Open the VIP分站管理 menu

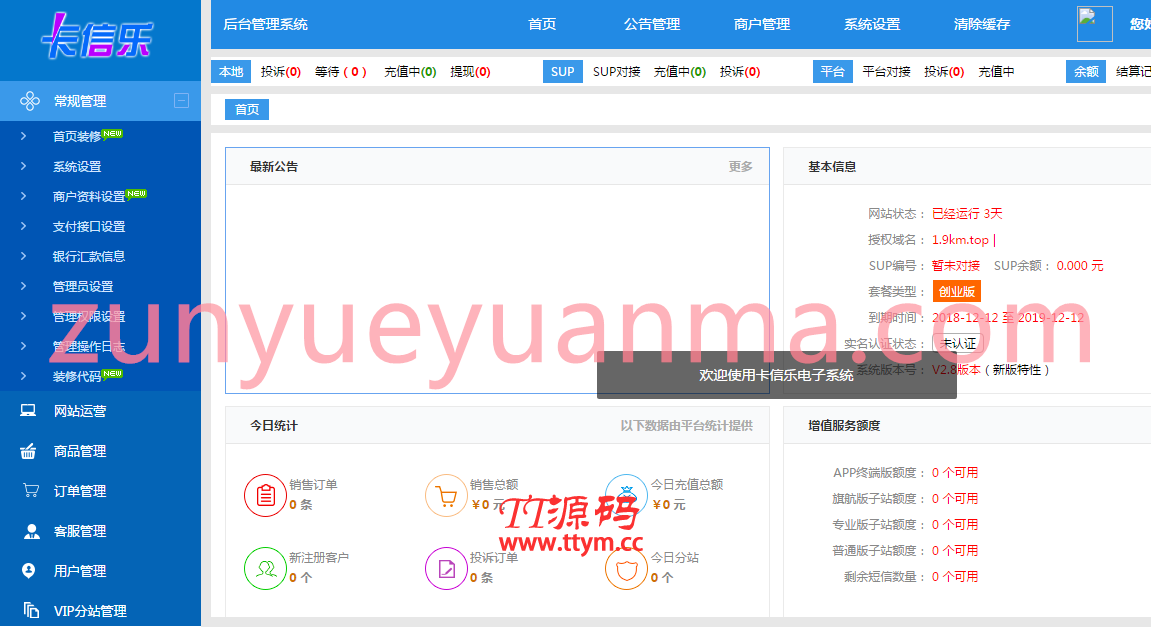tap(90, 611)
